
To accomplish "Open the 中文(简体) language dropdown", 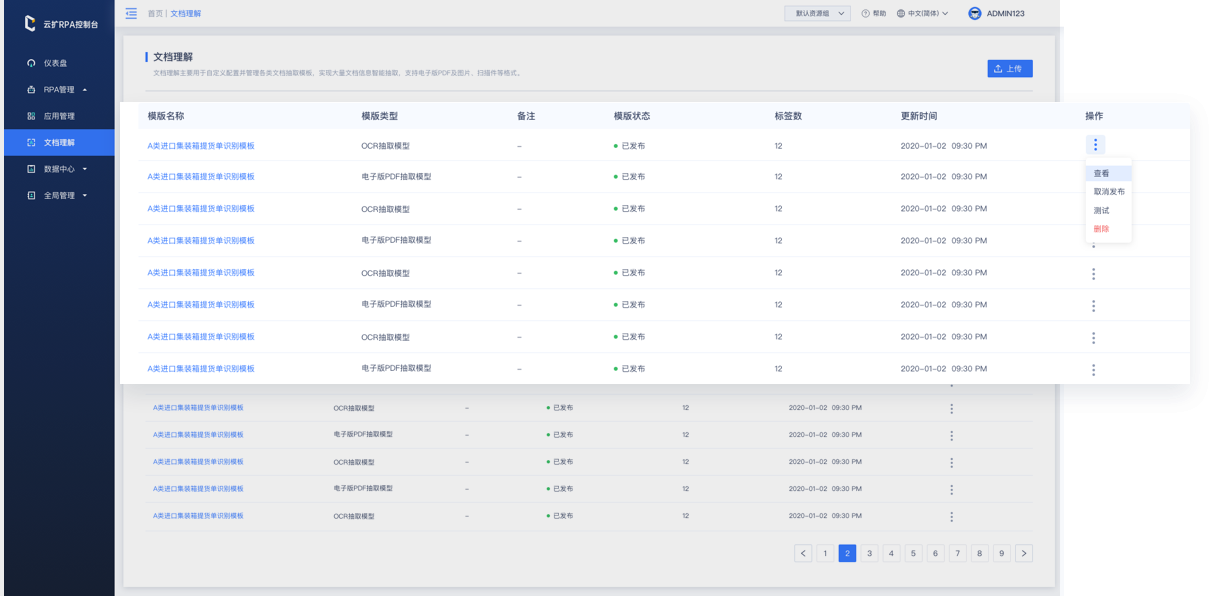I will [x=922, y=14].
